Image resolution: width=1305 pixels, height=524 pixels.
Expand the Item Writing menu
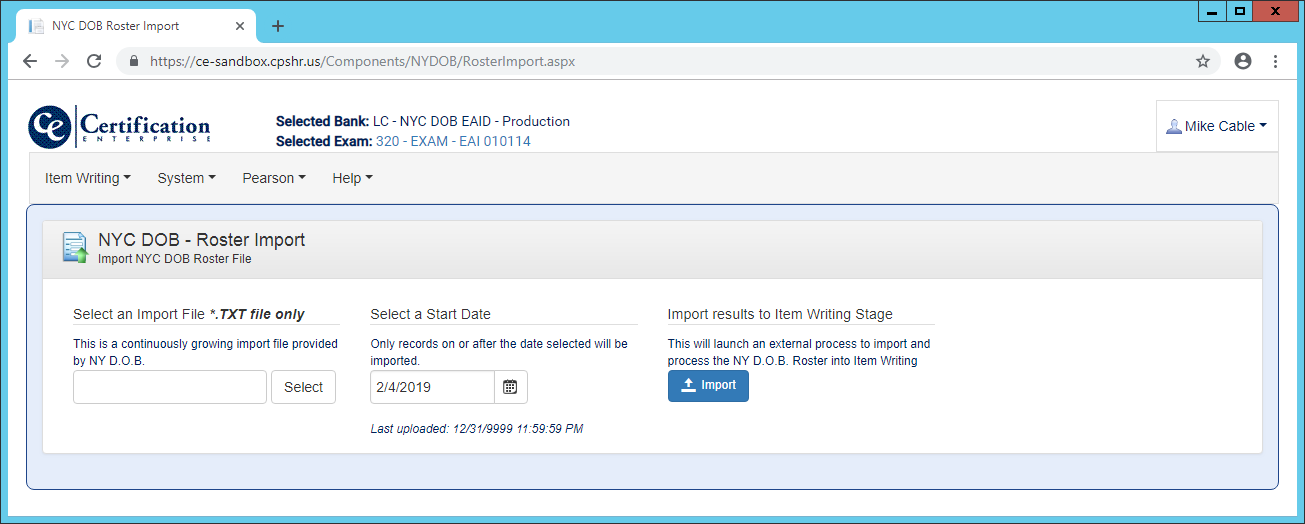pos(88,178)
